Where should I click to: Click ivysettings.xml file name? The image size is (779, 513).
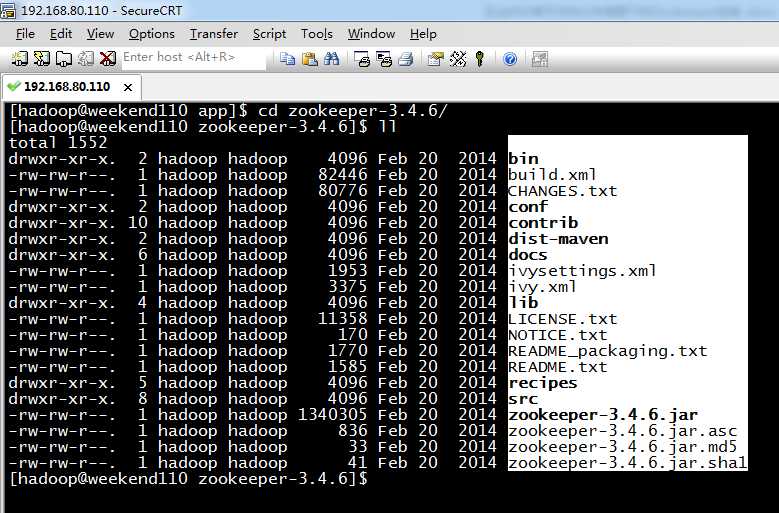(x=582, y=271)
